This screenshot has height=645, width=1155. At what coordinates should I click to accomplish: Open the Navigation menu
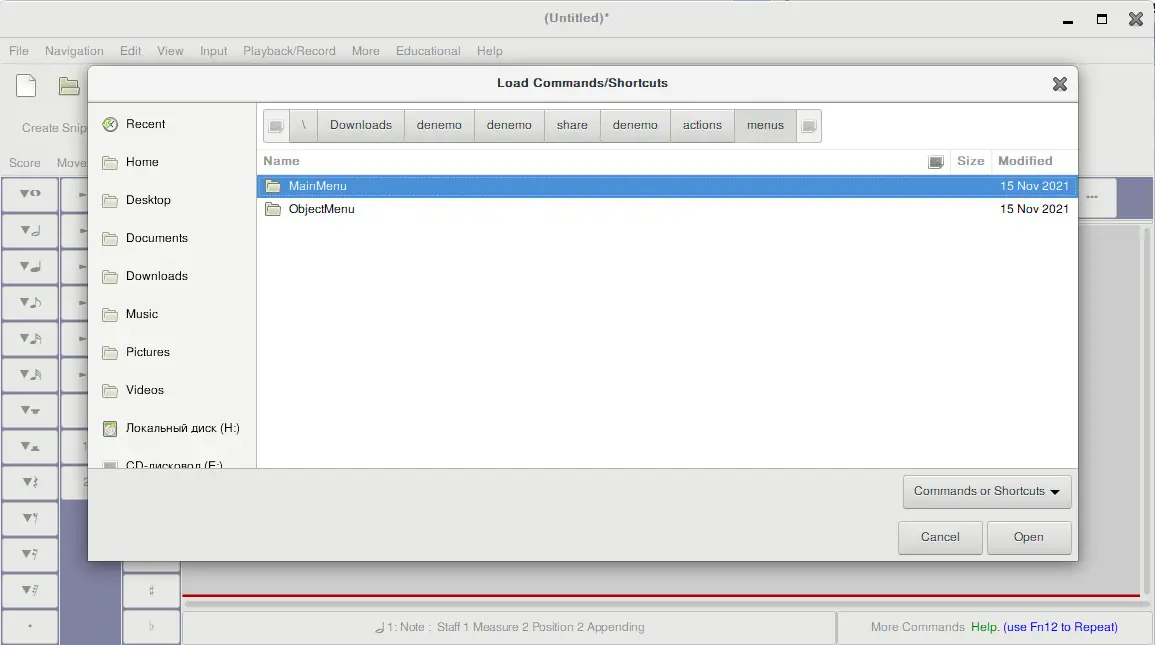[x=74, y=51]
